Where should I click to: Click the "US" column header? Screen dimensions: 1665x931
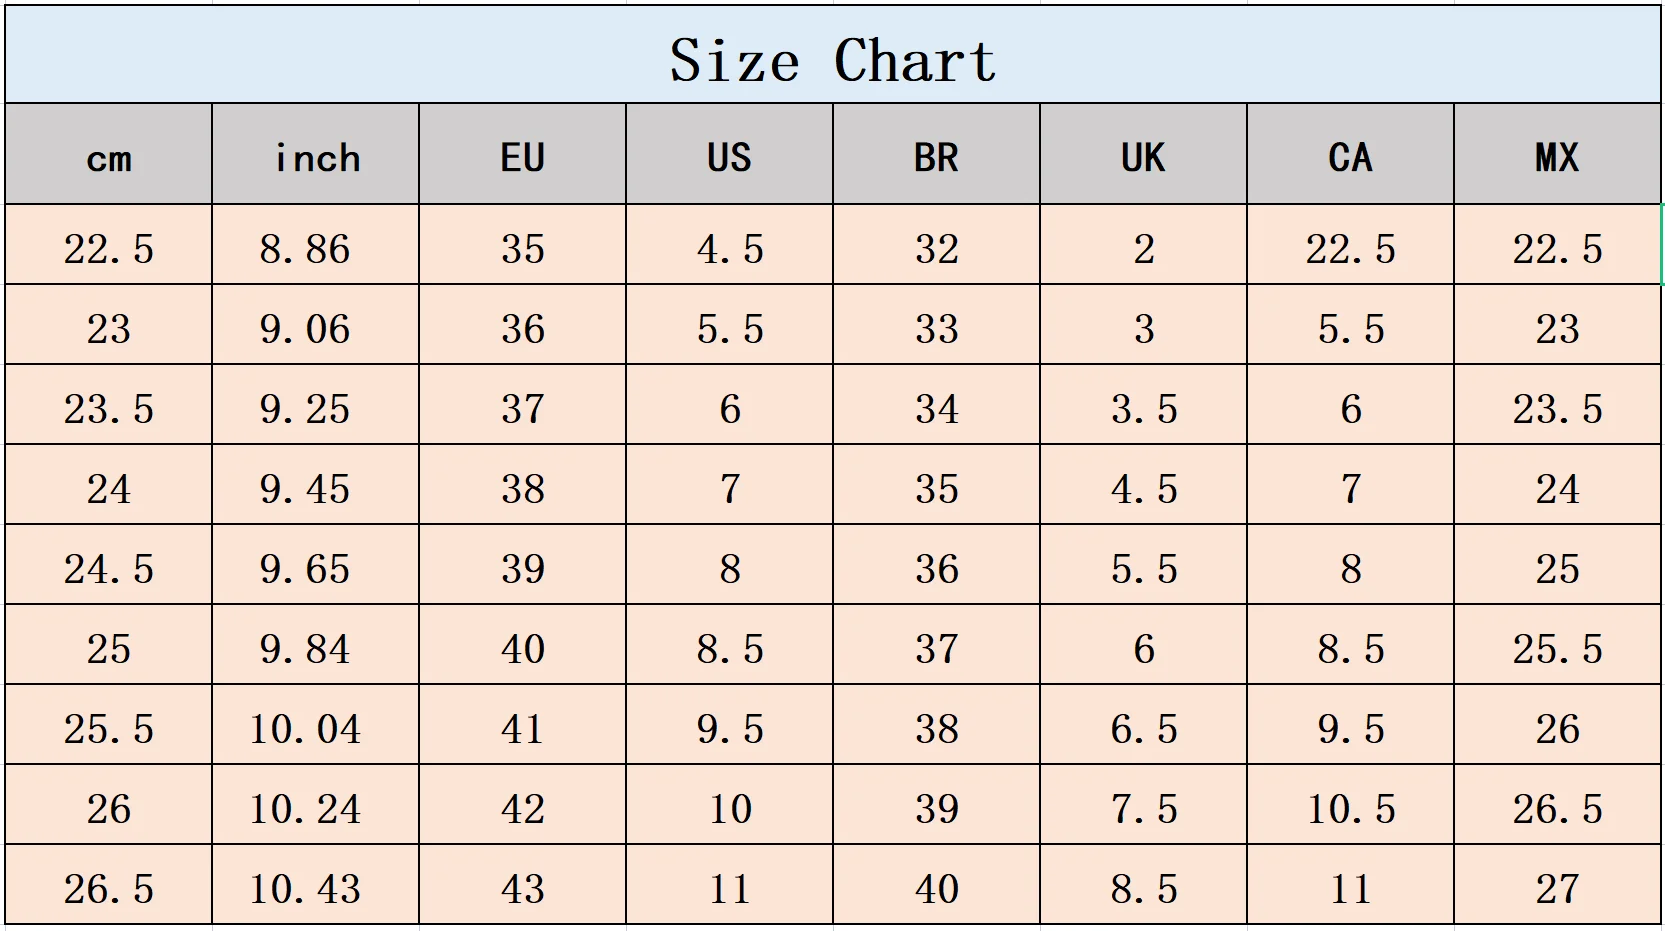tap(729, 157)
